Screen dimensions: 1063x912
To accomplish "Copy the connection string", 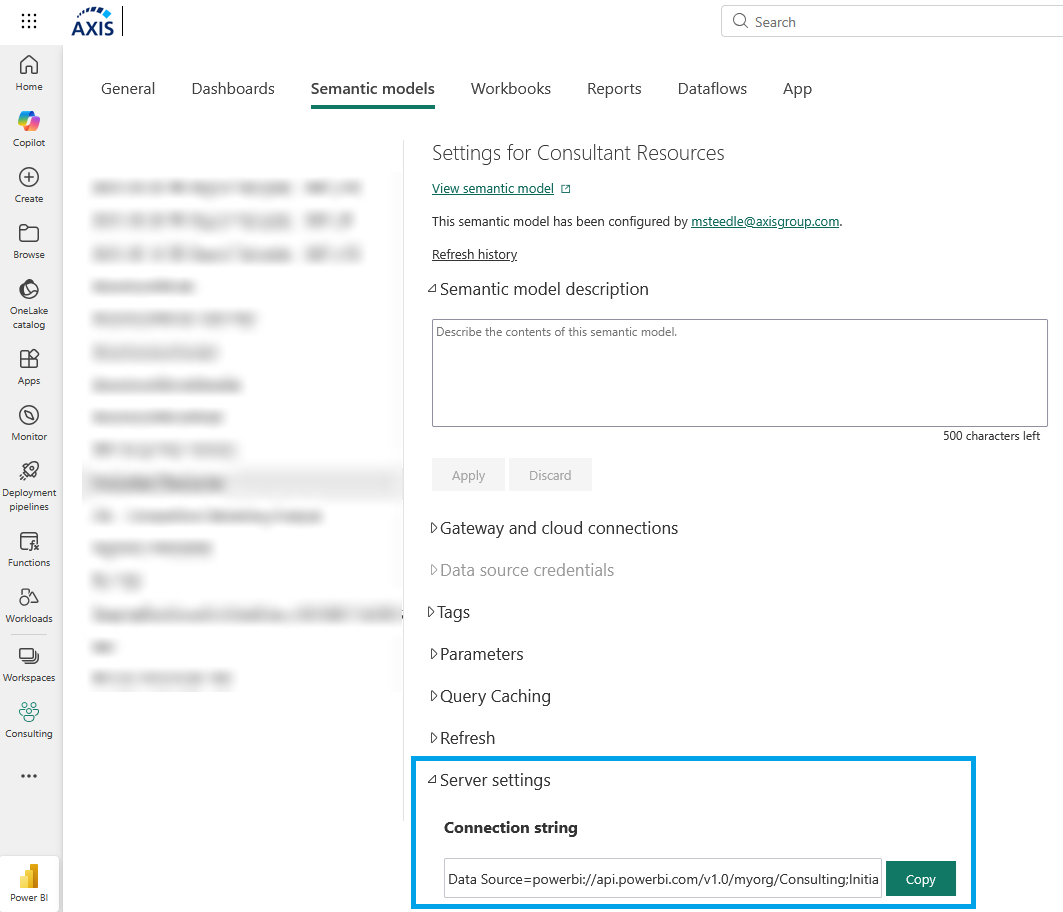I will pyautogui.click(x=920, y=878).
